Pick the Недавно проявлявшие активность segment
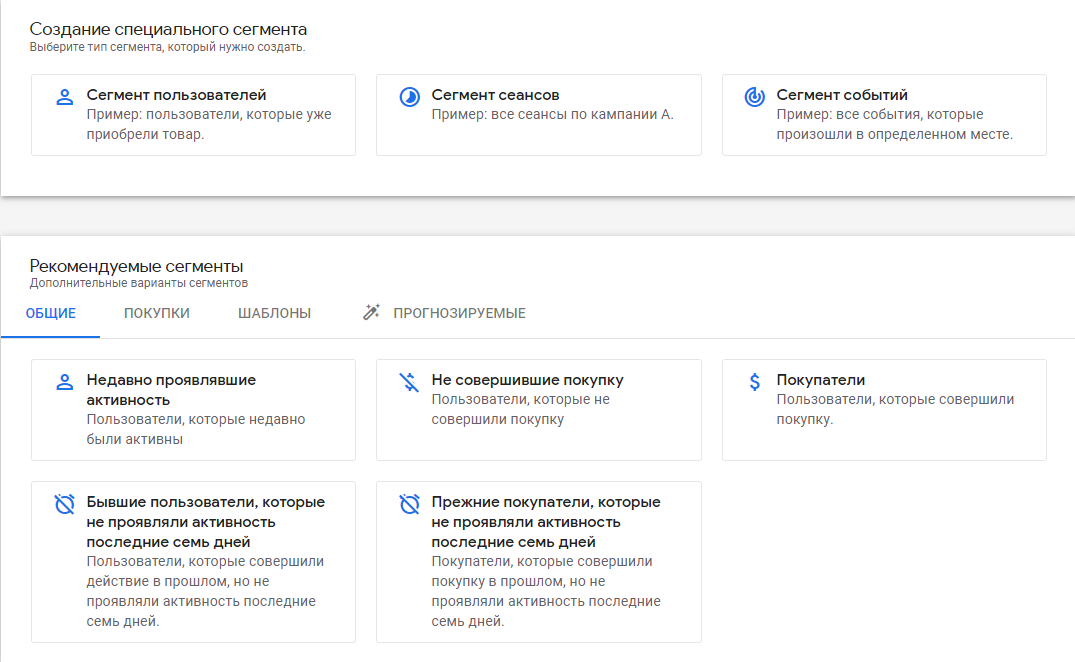 pos(193,410)
